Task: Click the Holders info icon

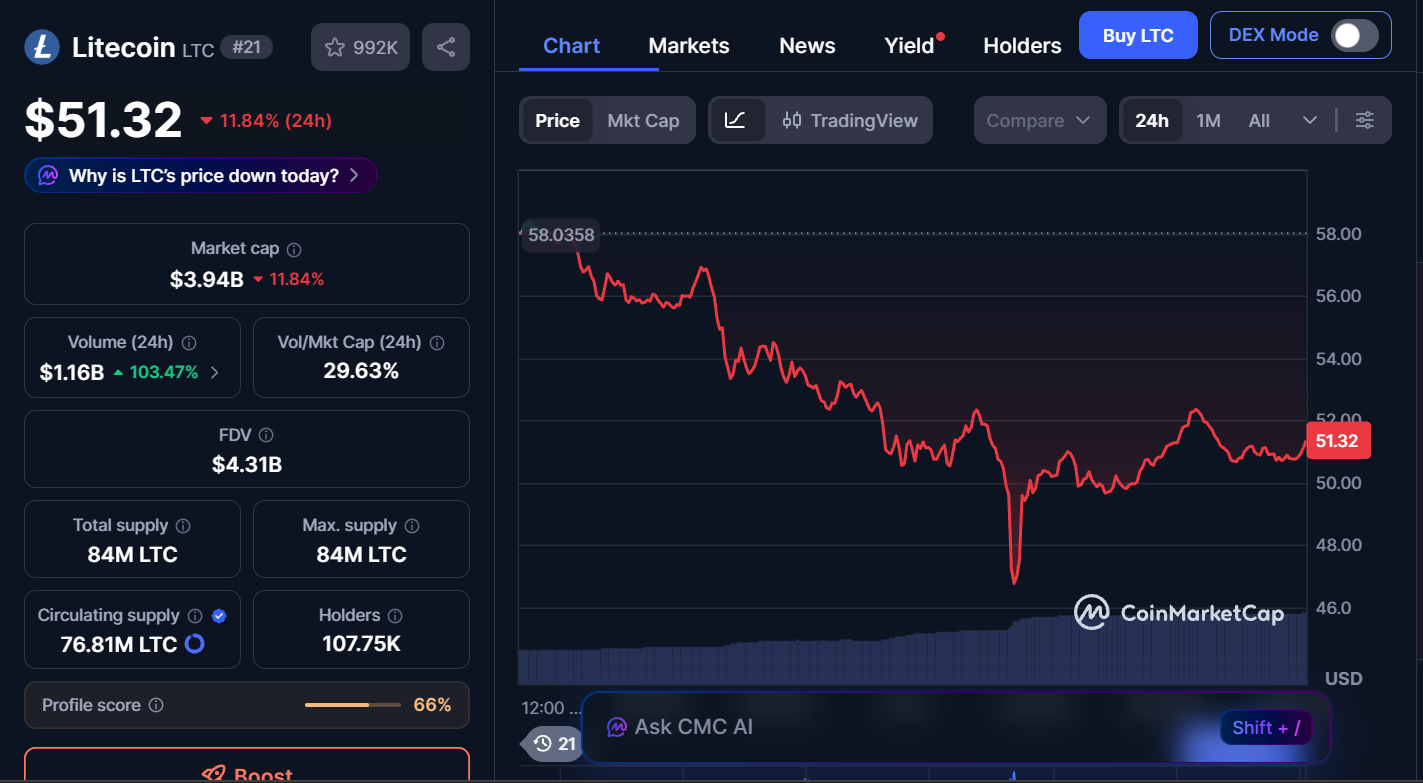Action: click(x=395, y=616)
